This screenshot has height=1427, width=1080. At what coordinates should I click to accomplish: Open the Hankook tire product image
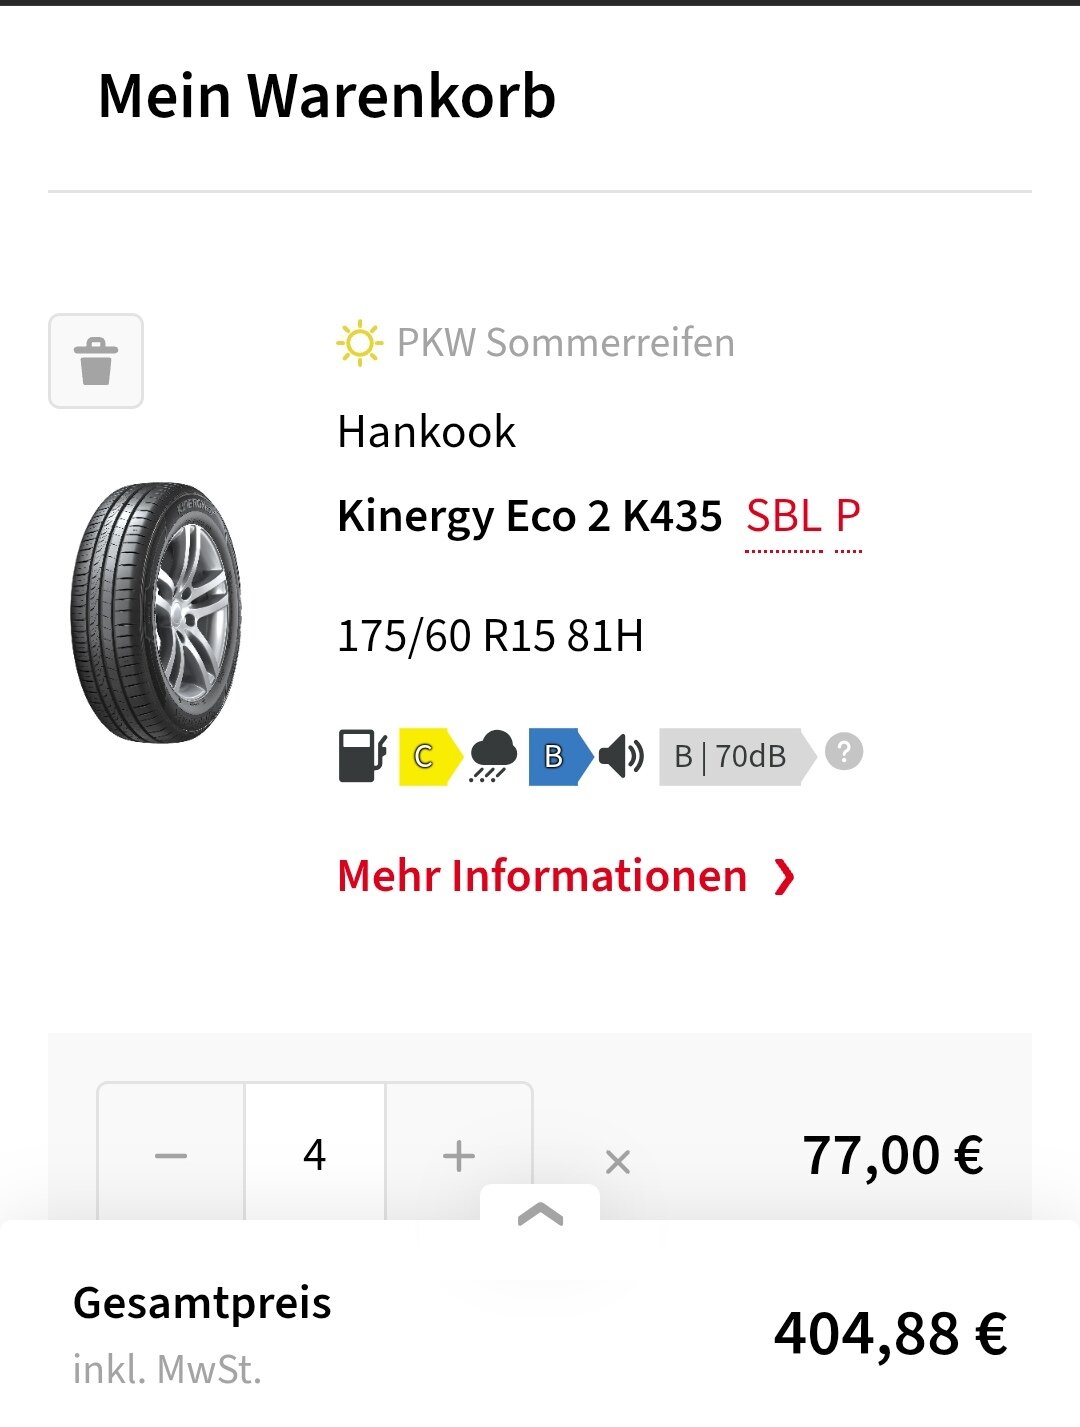(x=156, y=613)
